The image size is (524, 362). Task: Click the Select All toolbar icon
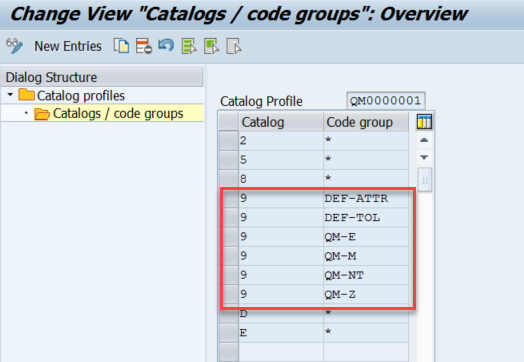(189, 46)
